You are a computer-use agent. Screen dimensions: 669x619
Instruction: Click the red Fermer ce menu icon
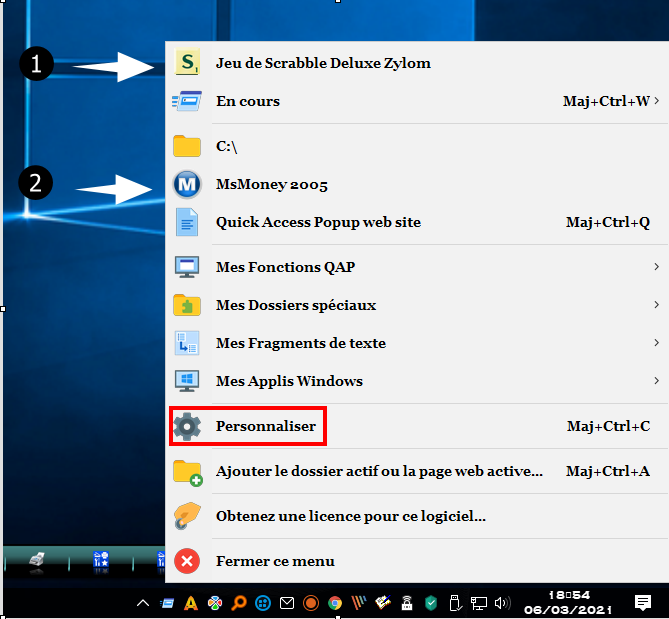187,561
